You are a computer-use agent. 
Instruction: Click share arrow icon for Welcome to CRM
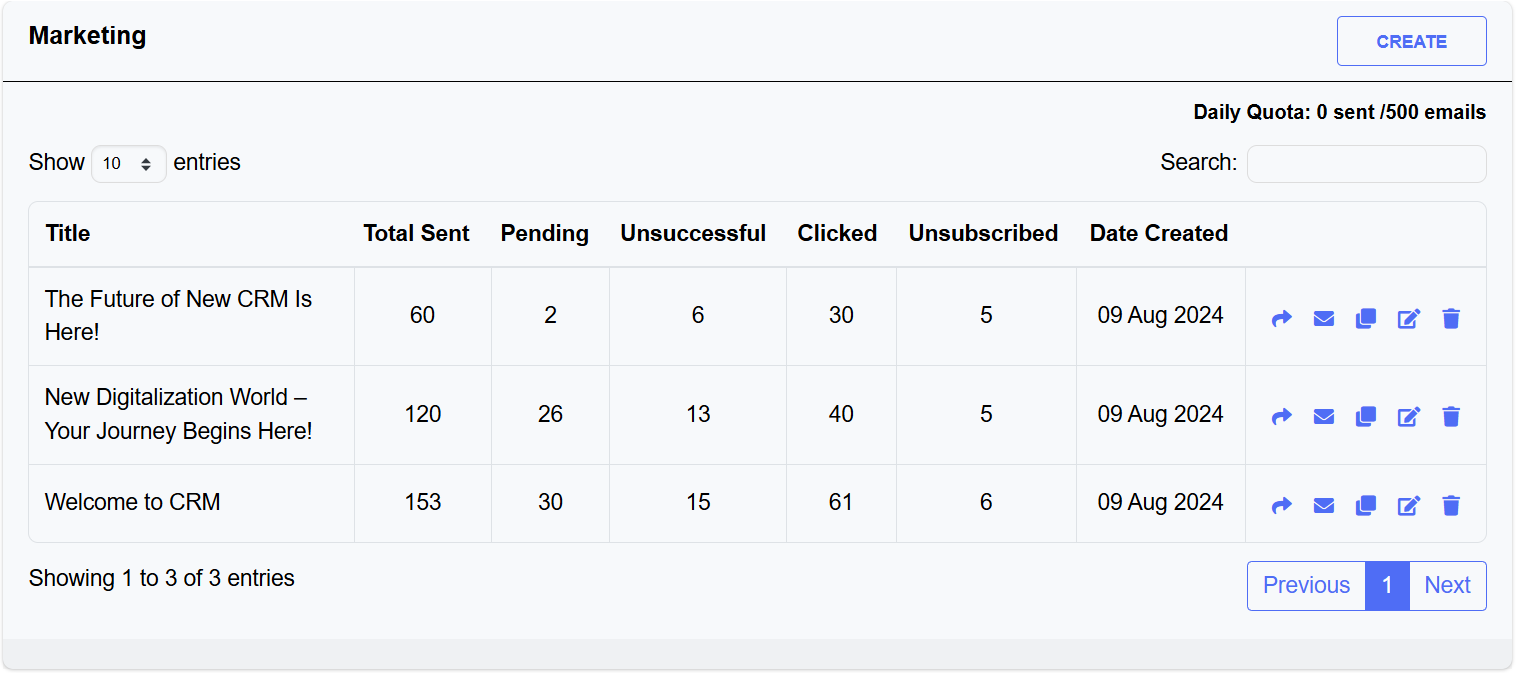click(x=1281, y=506)
